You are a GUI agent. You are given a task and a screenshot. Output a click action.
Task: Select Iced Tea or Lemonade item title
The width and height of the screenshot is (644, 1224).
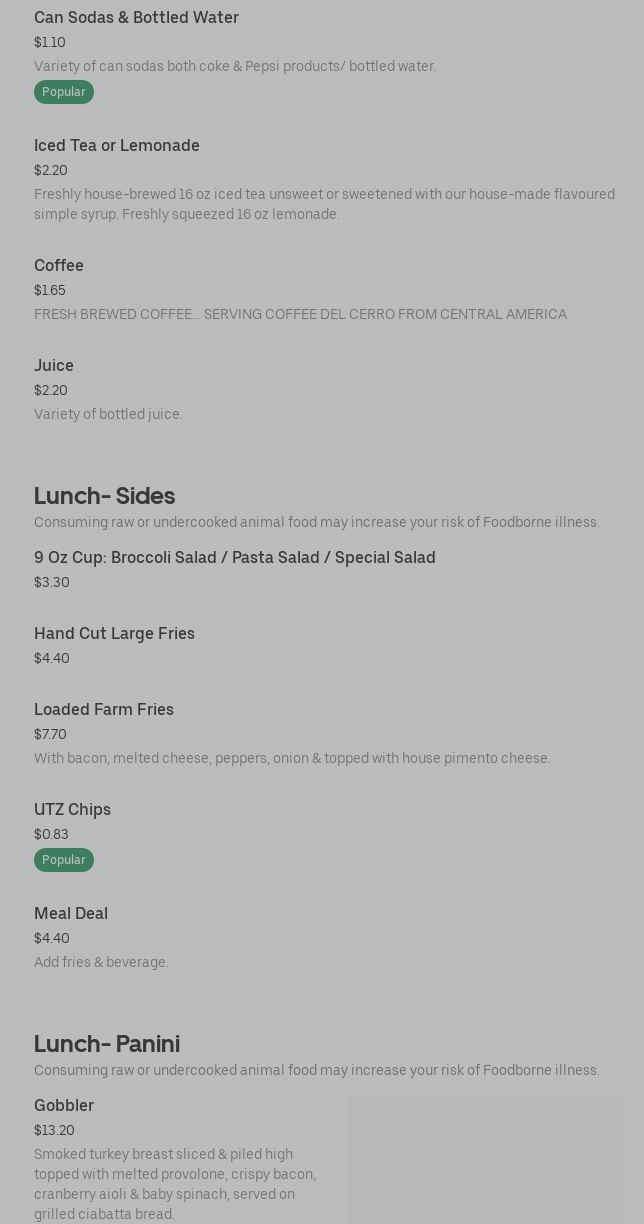pyautogui.click(x=117, y=146)
